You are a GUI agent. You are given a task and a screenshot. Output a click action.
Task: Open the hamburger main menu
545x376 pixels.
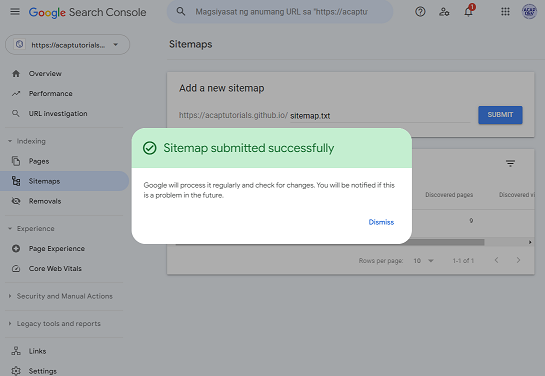(15, 12)
